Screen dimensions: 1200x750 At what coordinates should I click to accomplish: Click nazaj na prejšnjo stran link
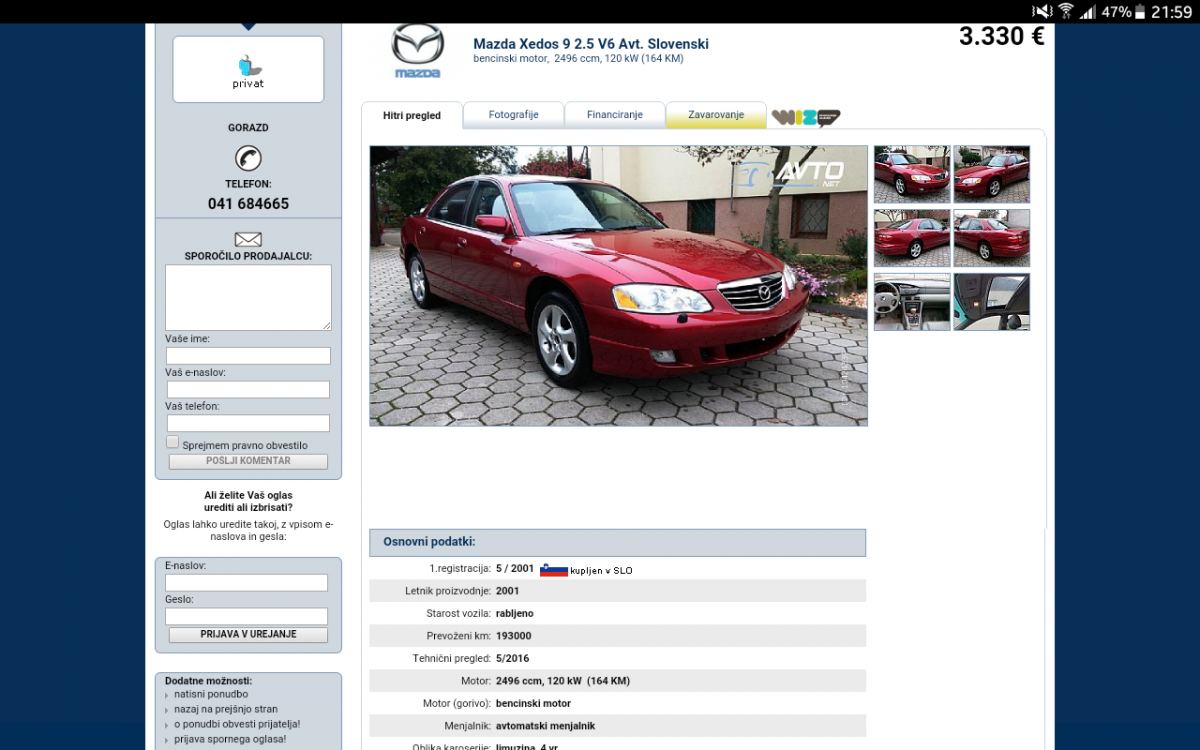click(x=226, y=709)
